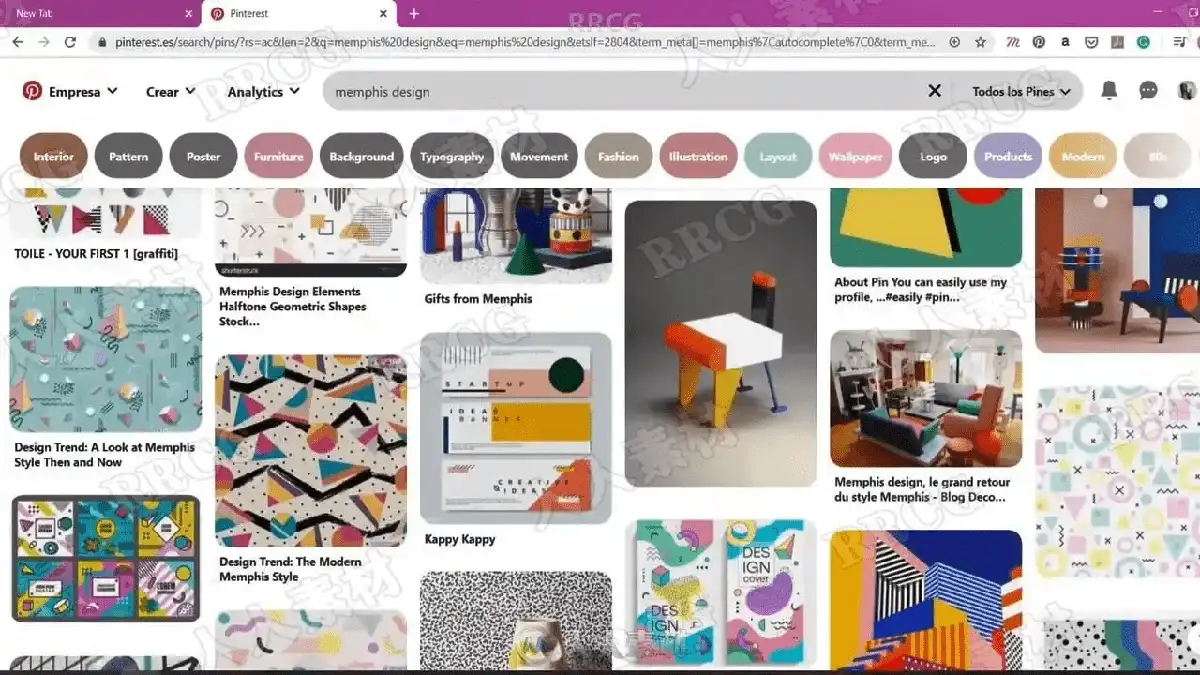Select the Illustration filter chip

coord(698,156)
